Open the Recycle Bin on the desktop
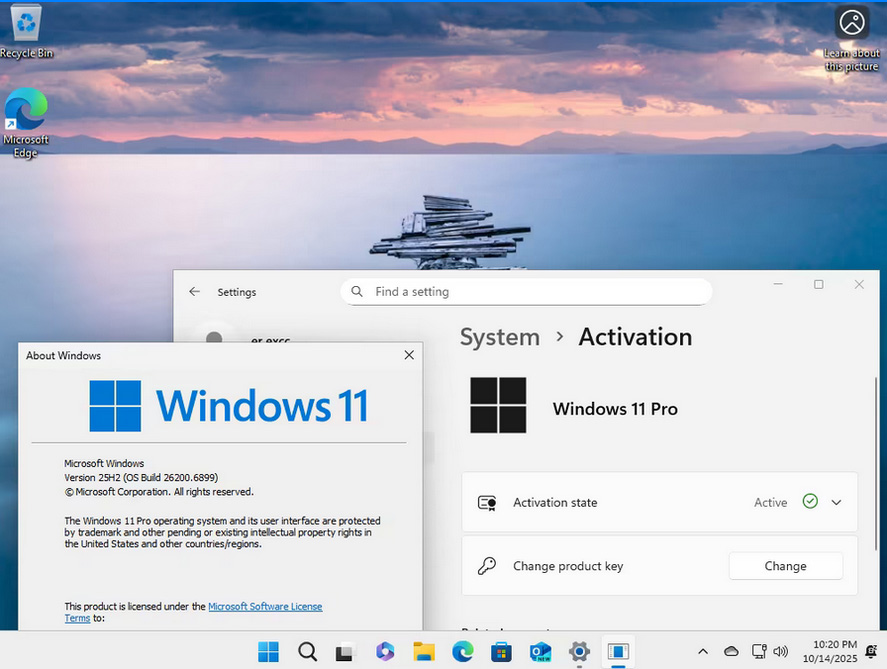Screen dimensions: 887x669 pos(26,30)
